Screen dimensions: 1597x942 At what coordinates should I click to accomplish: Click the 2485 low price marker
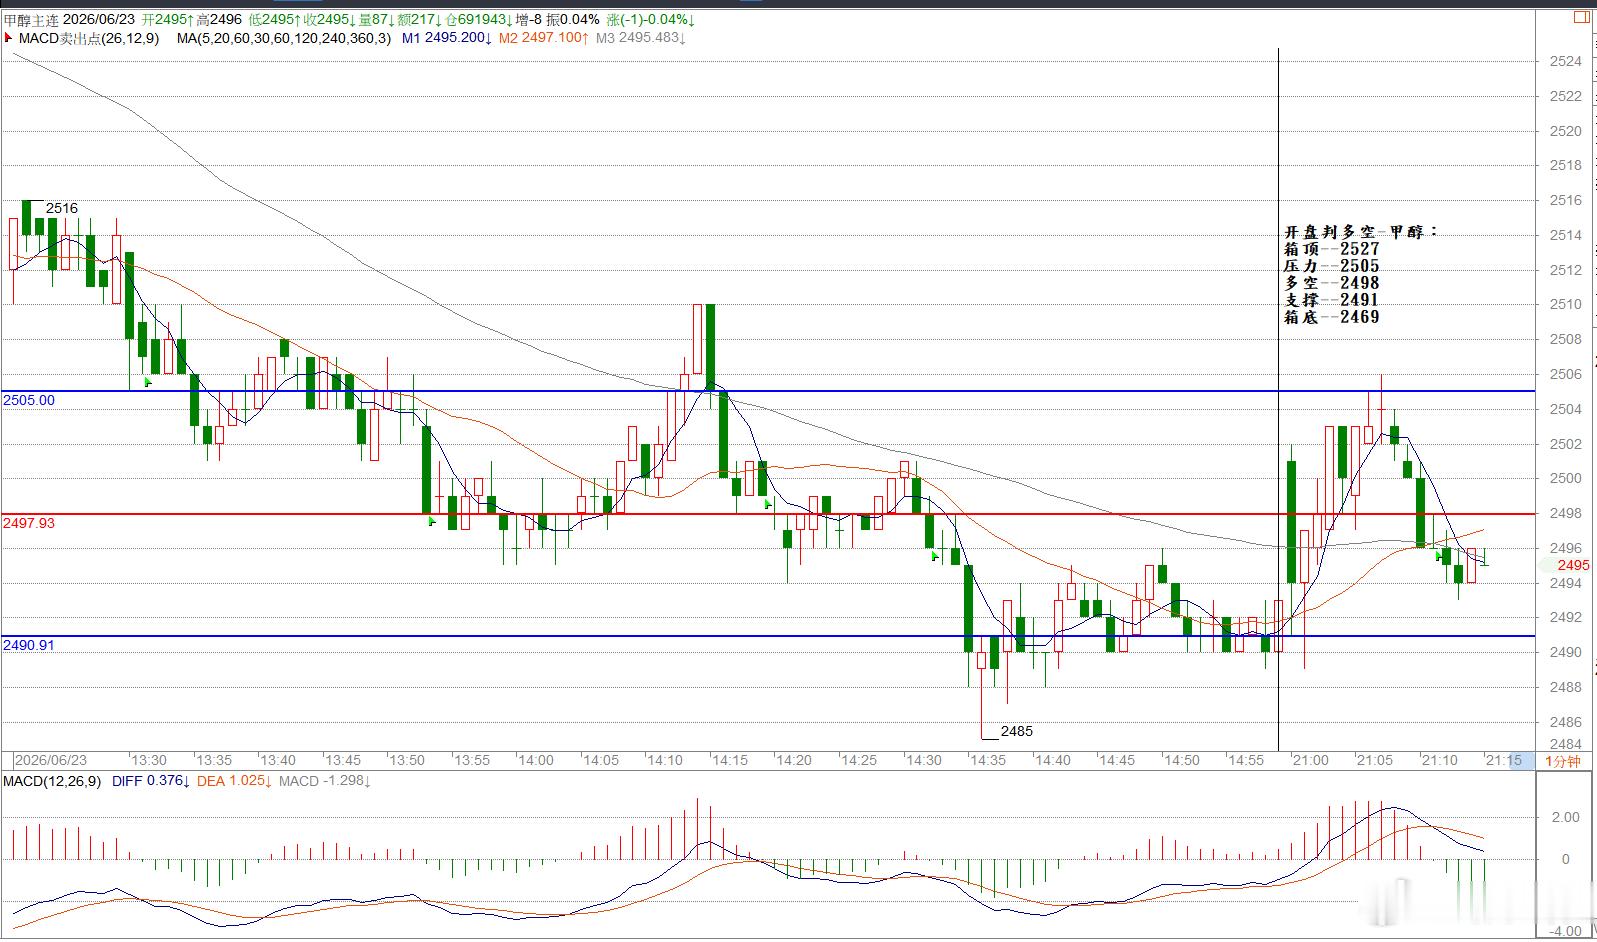(1016, 731)
